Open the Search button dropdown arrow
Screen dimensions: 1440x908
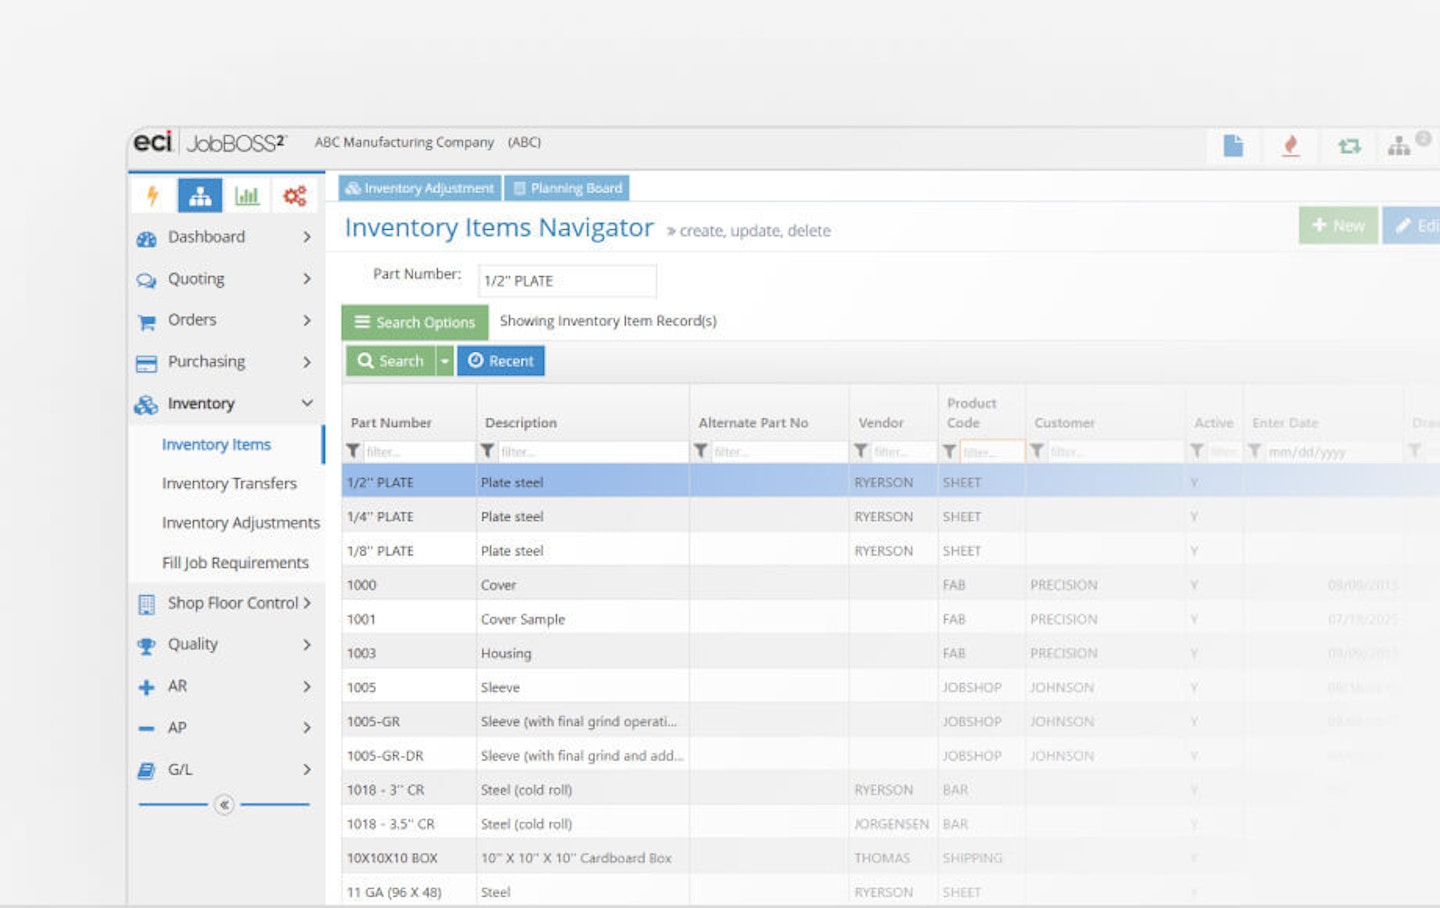click(445, 361)
